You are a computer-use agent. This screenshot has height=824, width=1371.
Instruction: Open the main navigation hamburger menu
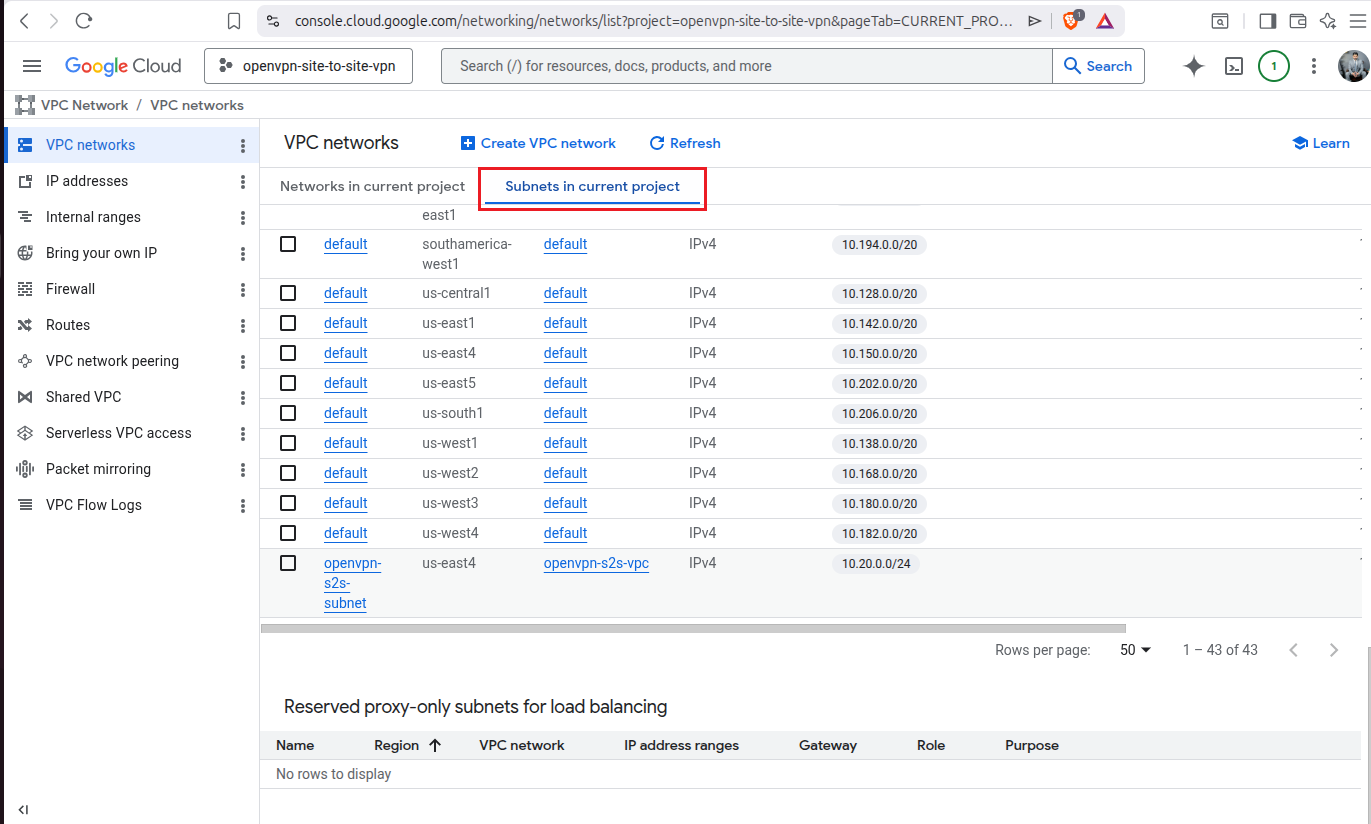coord(32,66)
